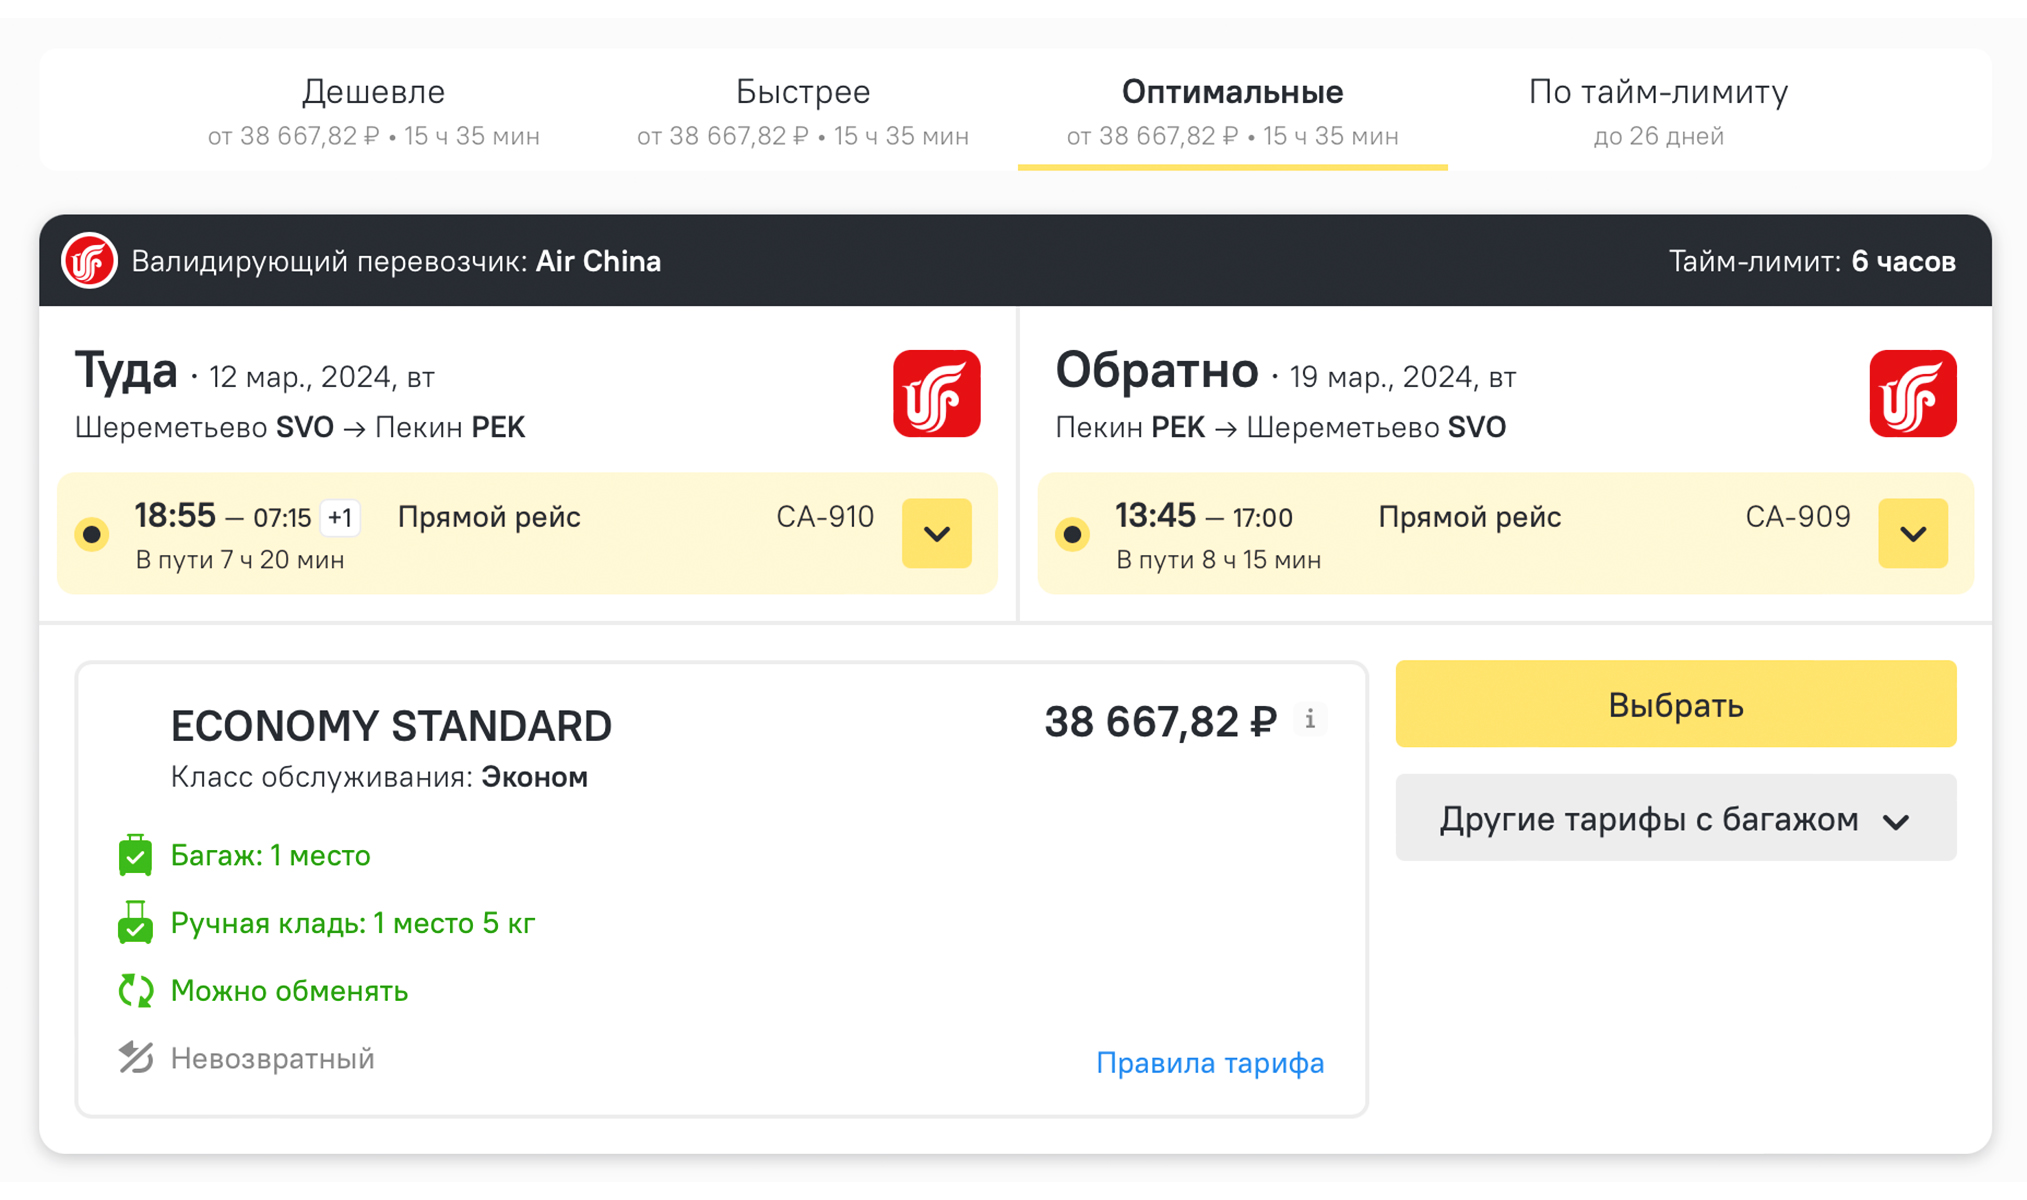Click Air China logo in return section
The image size is (2027, 1200).
(1912, 394)
